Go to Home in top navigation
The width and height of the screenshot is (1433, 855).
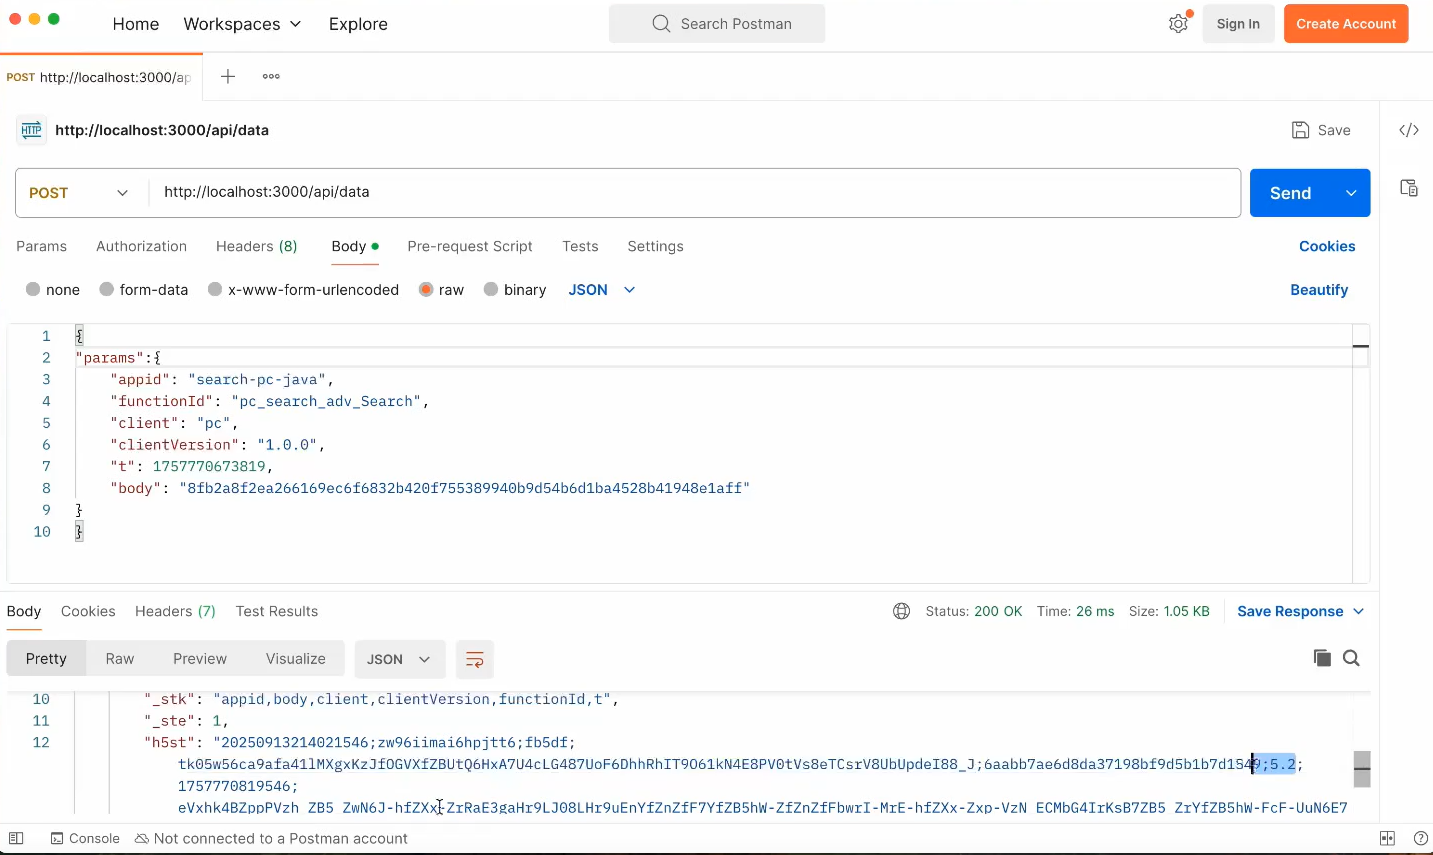[136, 24]
